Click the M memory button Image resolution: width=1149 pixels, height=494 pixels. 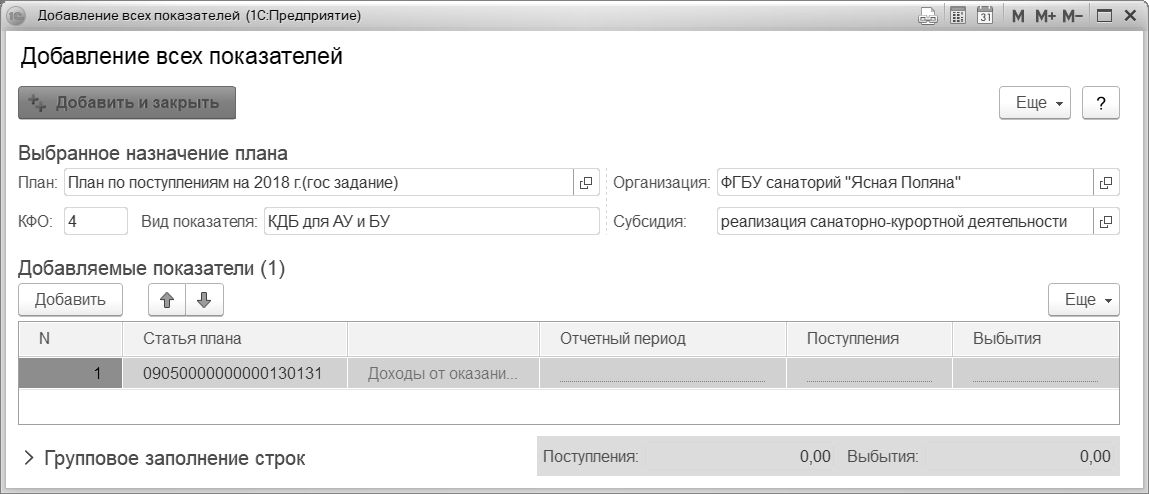1017,16
